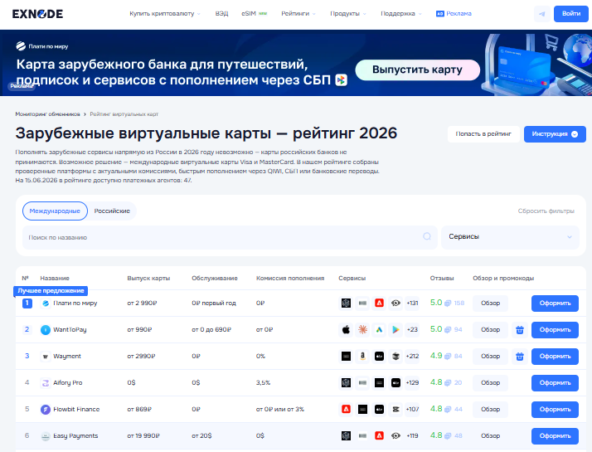The width and height of the screenshot is (592, 452).
Task: Click Оформить for Aifory Pro
Action: (x=555, y=383)
